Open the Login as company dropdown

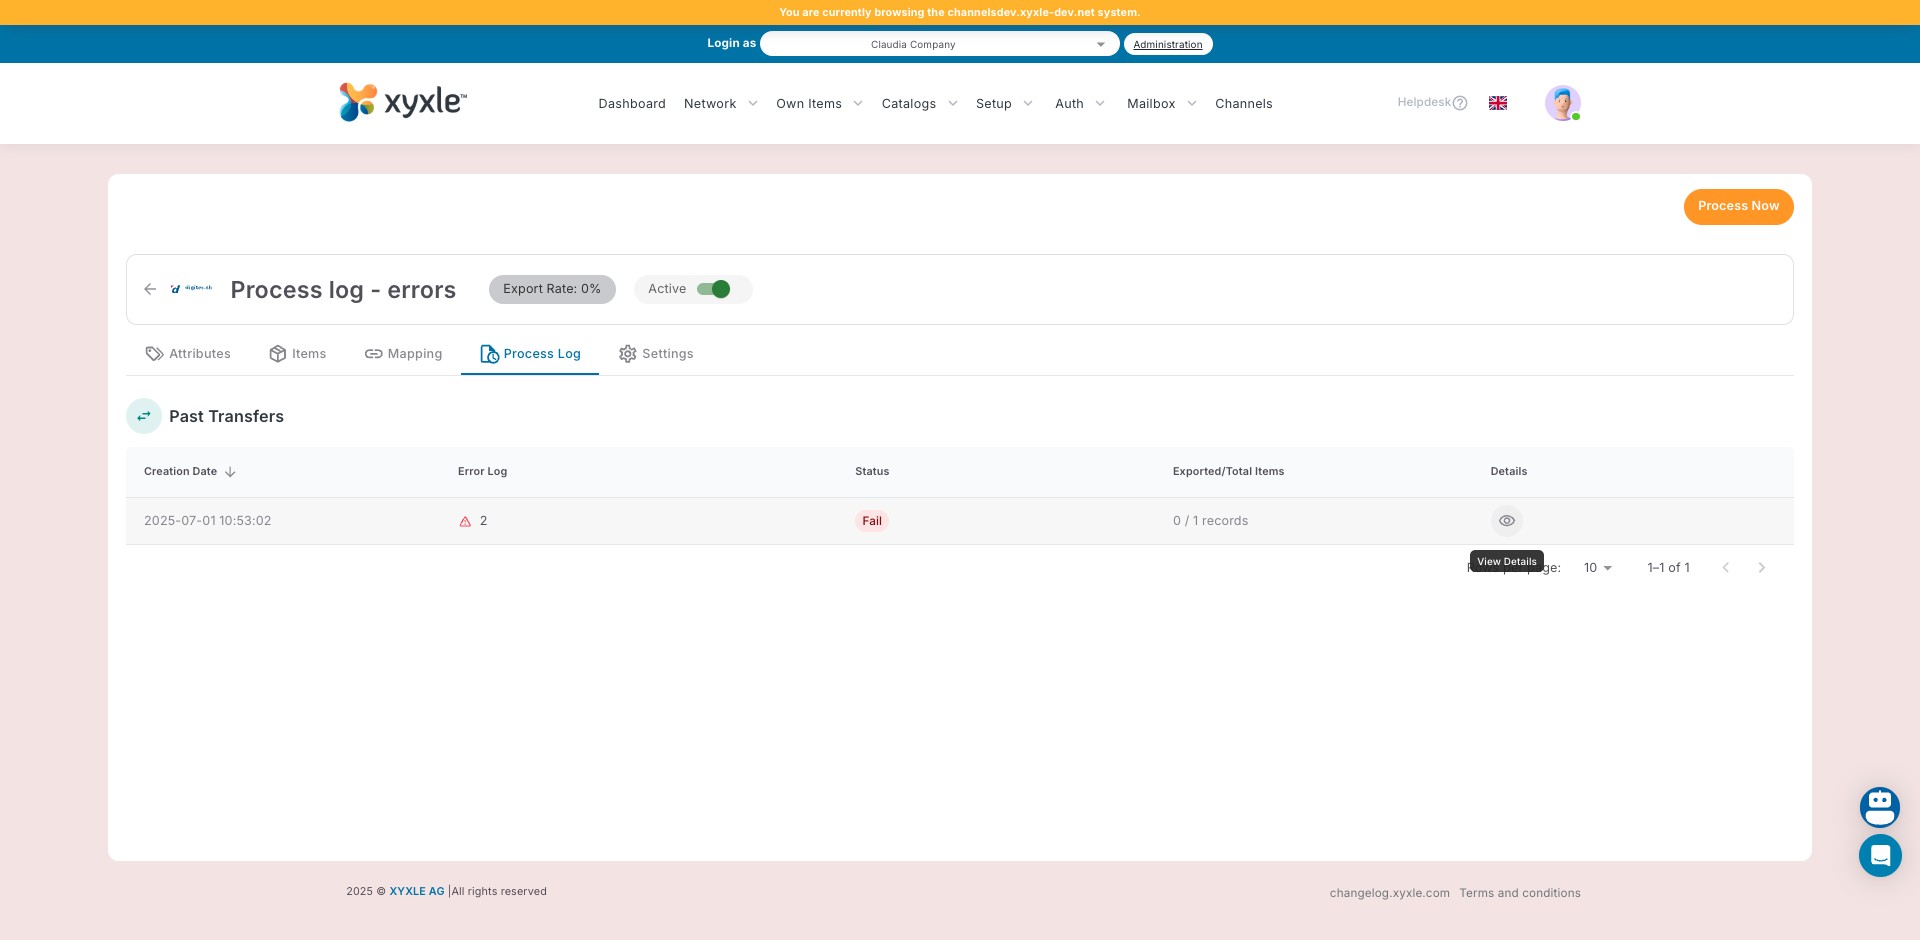[x=939, y=44]
